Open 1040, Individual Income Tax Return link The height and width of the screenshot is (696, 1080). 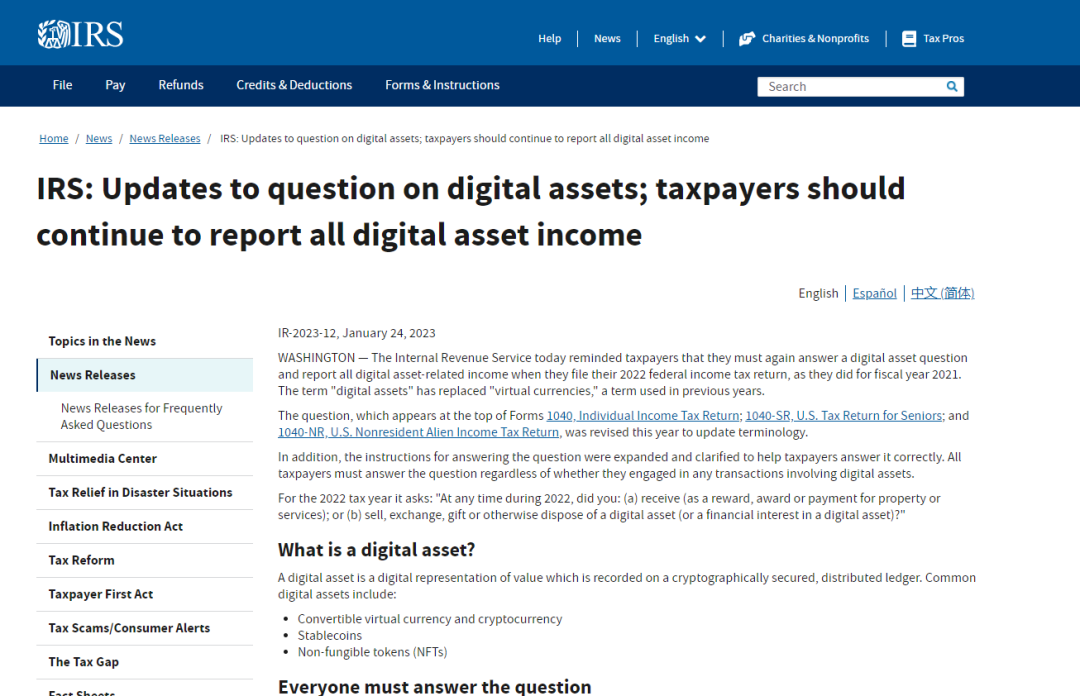[643, 416]
